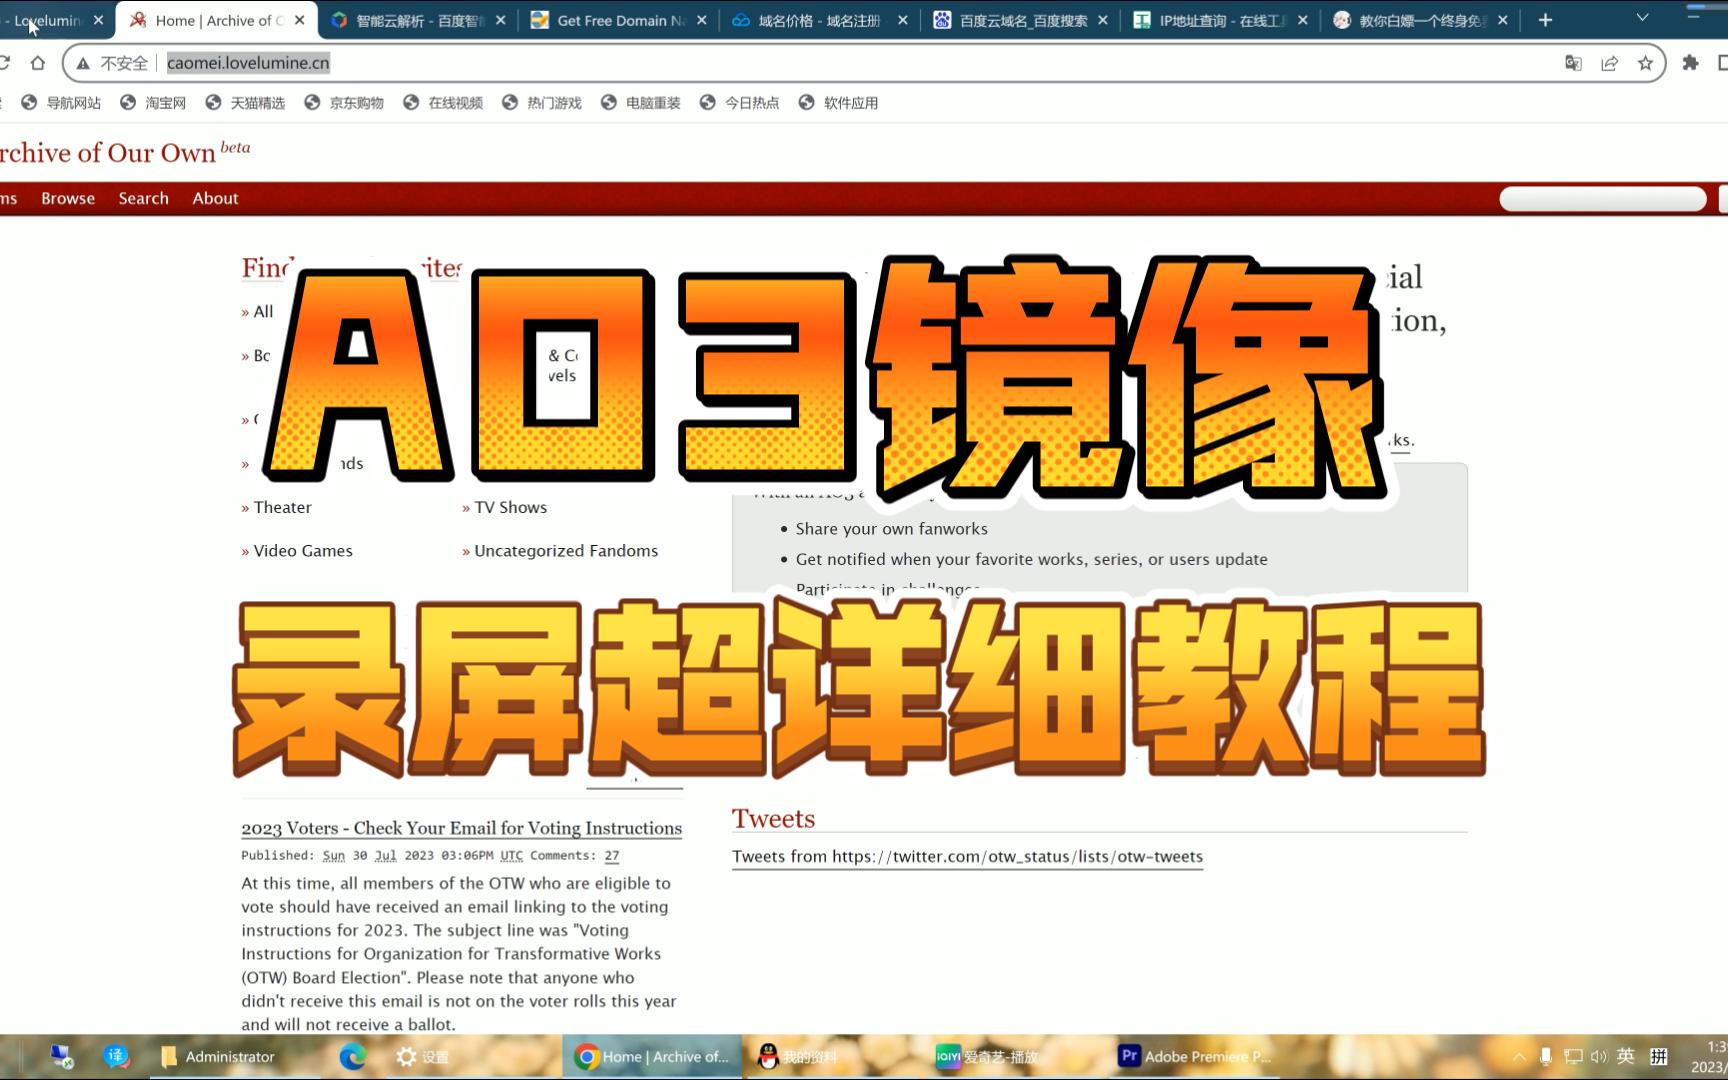Viewport: 1728px width, 1080px height.
Task: Toggle the 拼 input mode in the tray
Action: (x=1659, y=1056)
